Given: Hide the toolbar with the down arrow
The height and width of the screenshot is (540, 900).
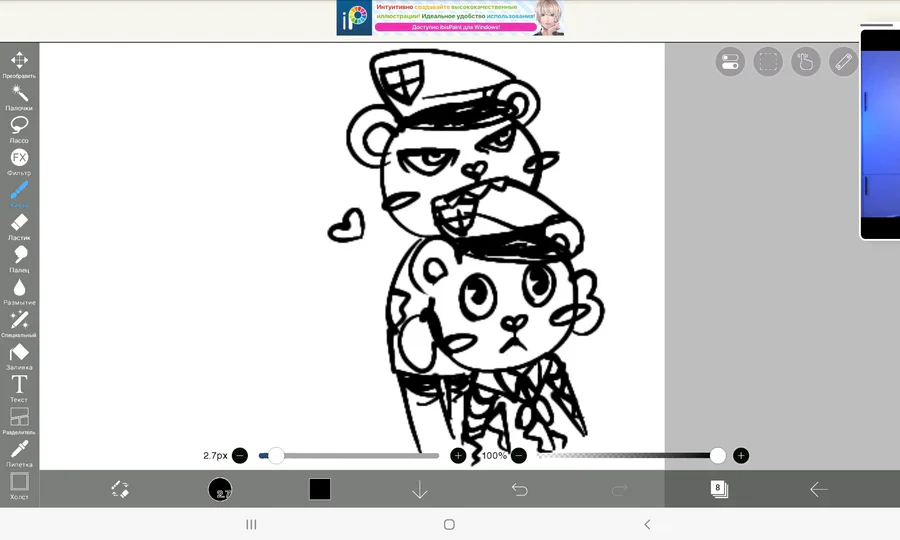Looking at the screenshot, I should click(x=420, y=489).
